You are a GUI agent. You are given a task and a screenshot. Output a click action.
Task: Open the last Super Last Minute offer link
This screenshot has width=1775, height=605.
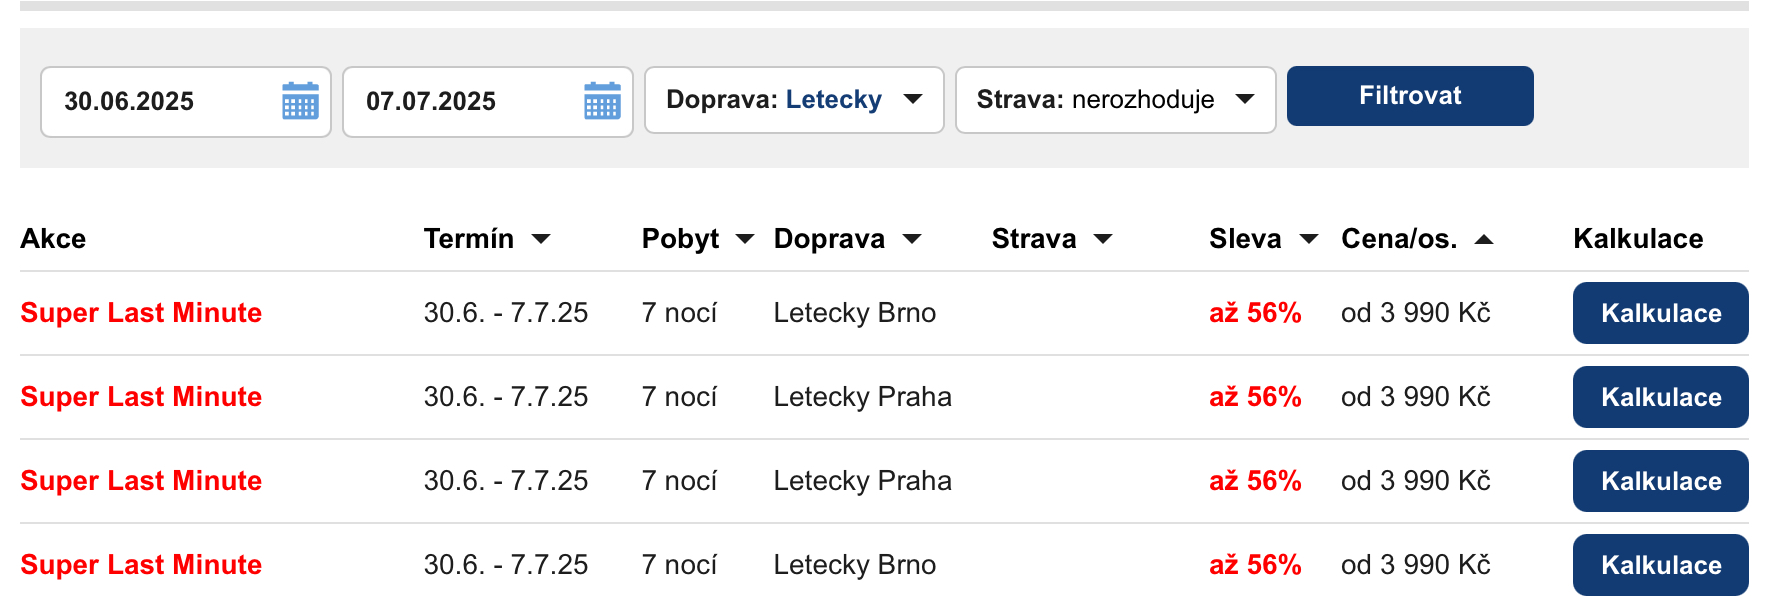[141, 565]
